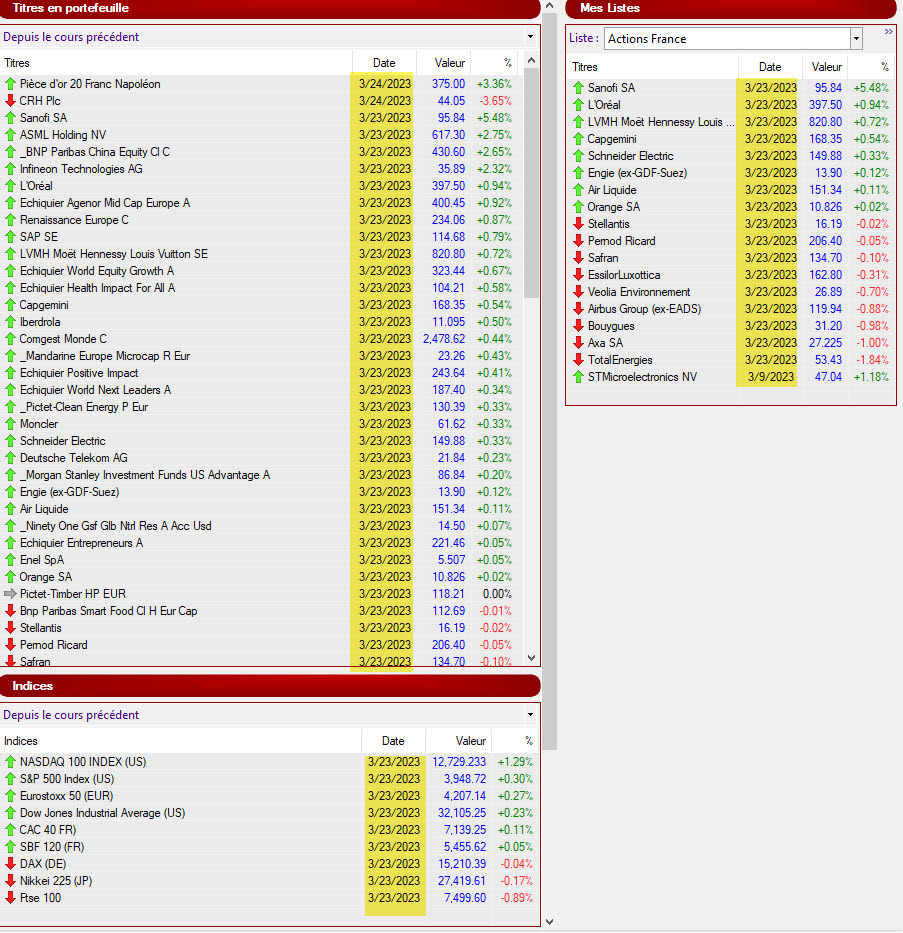Click the double chevron in the Mes Listes panel
903x933 pixels.
[x=888, y=32]
